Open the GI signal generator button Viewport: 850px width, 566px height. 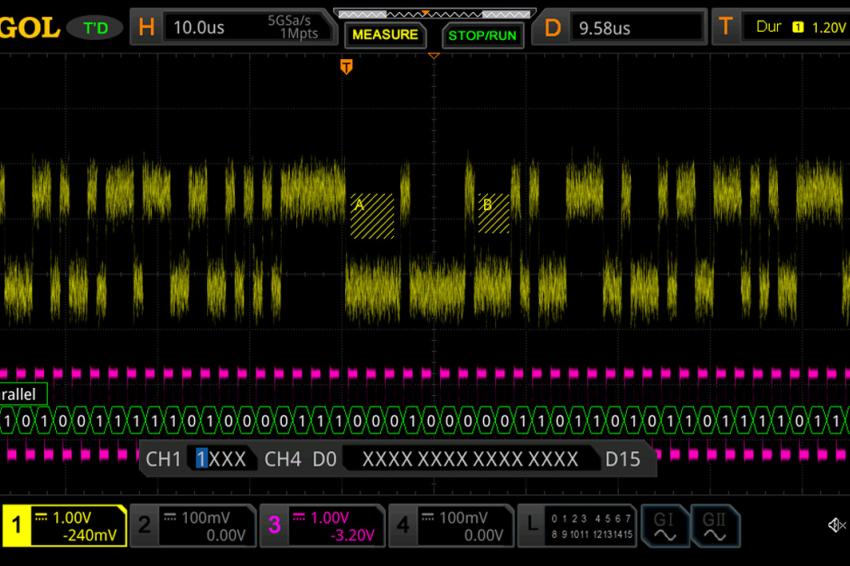pyautogui.click(x=664, y=526)
